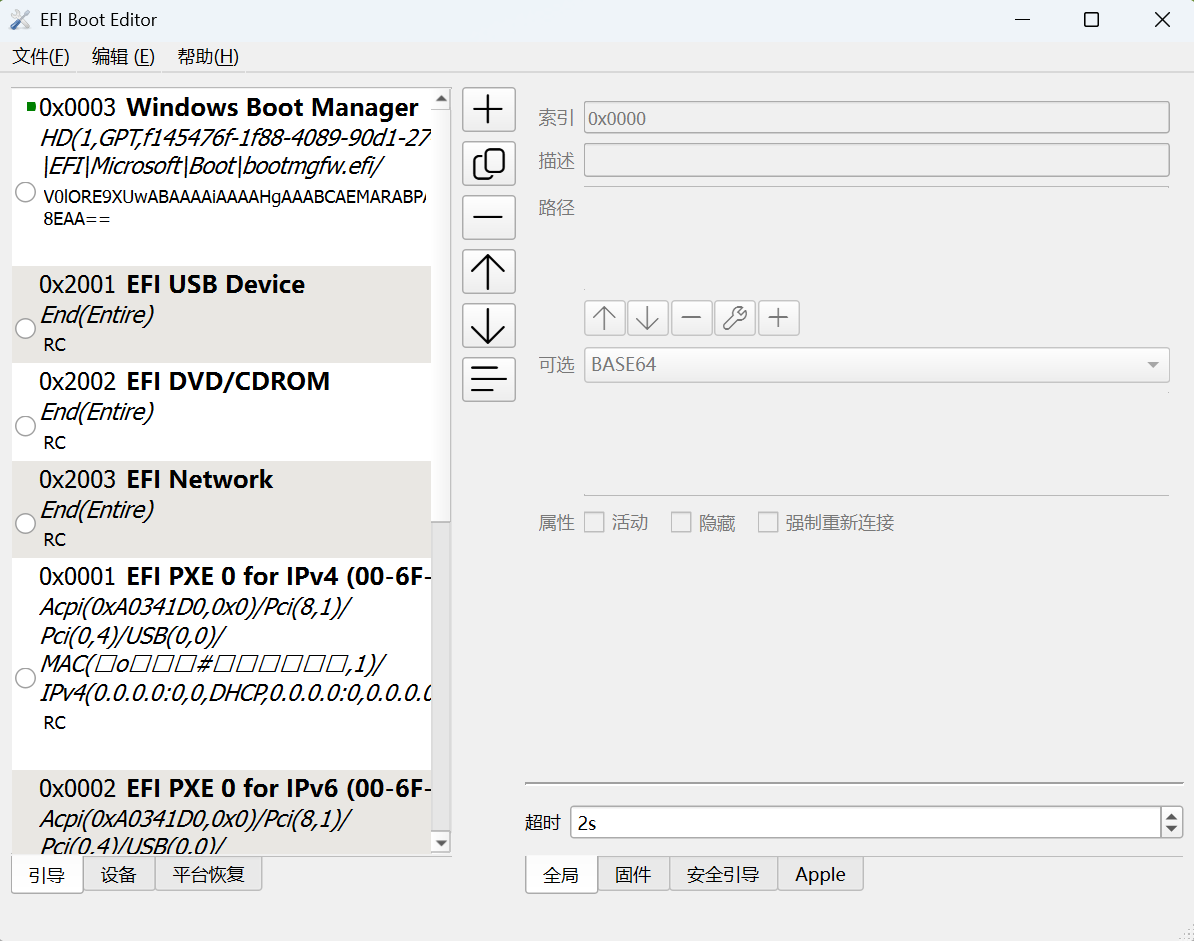
Task: Duplicate the selected boot entry
Action: click(x=488, y=163)
